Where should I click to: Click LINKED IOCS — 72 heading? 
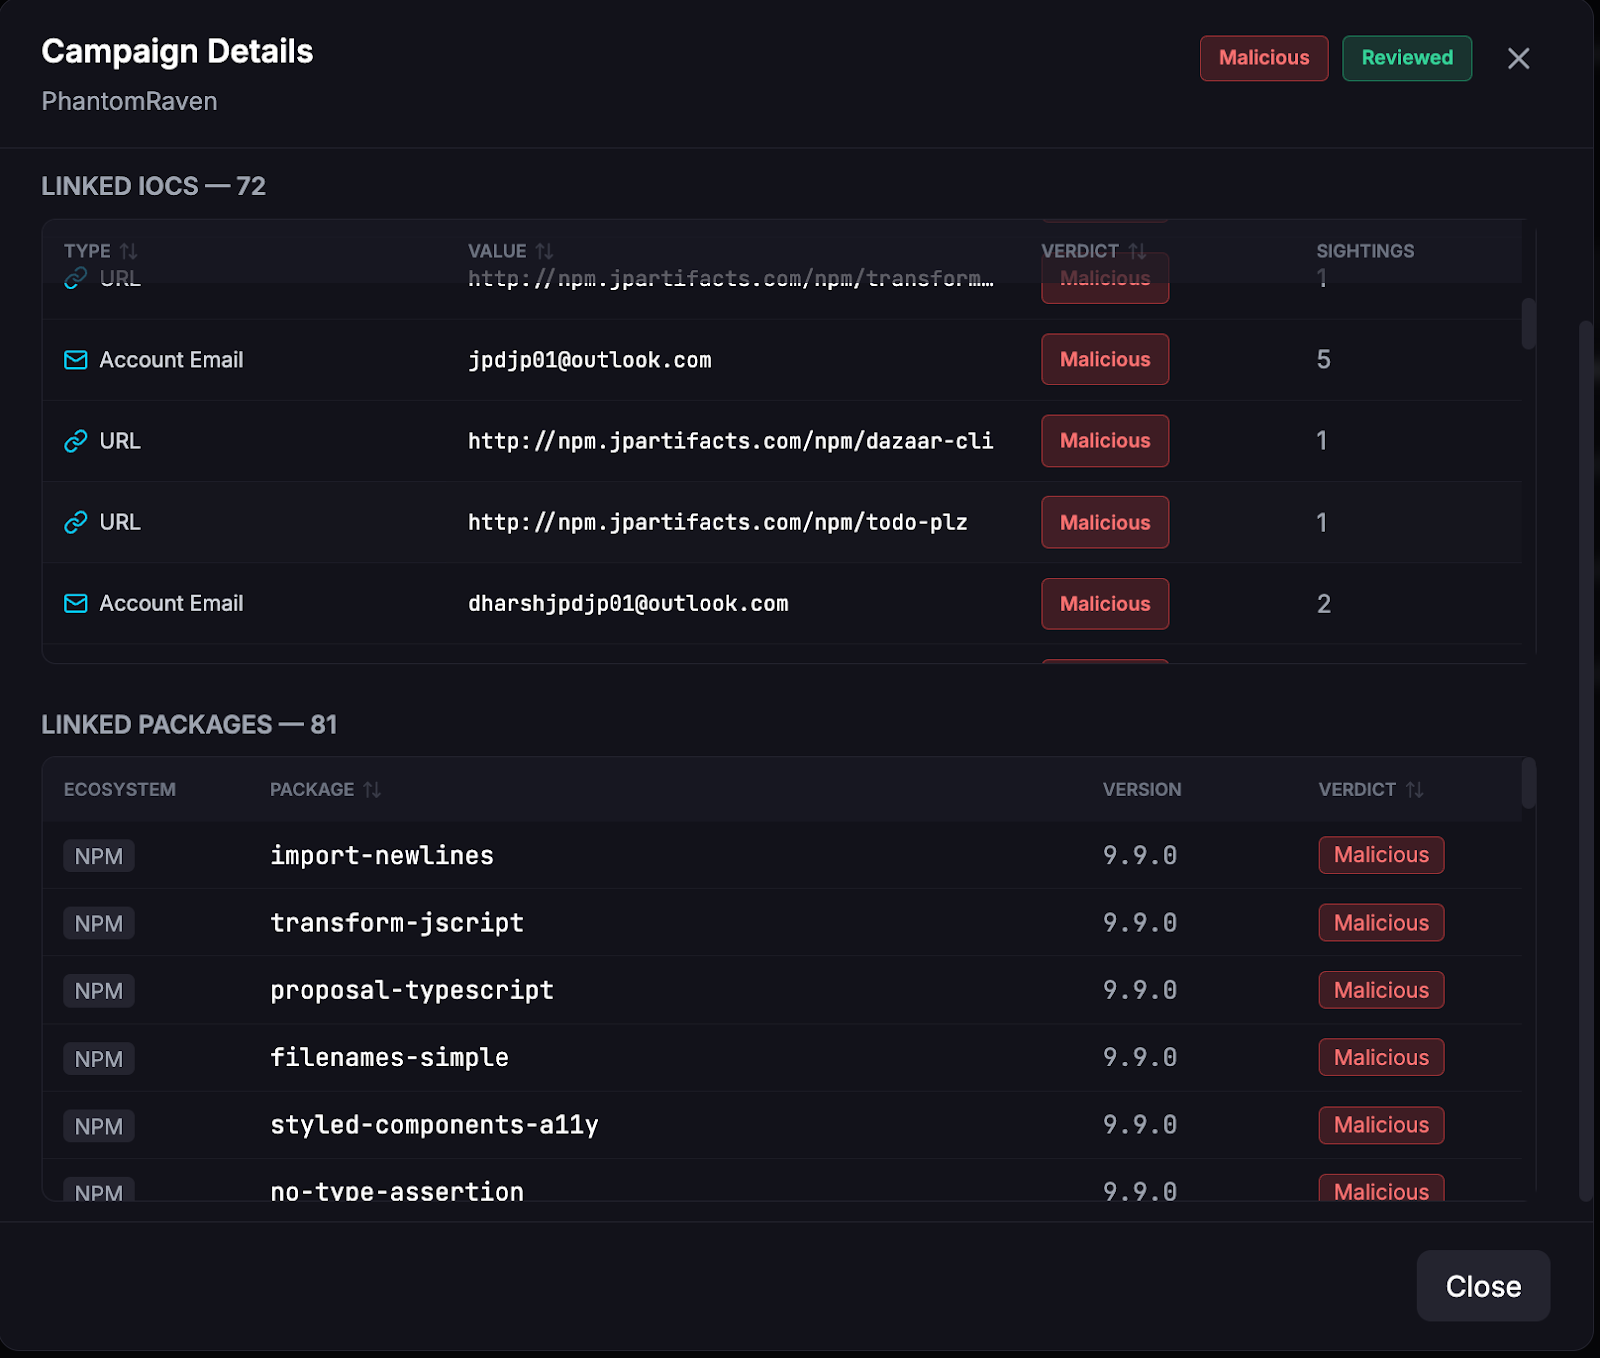tap(153, 186)
